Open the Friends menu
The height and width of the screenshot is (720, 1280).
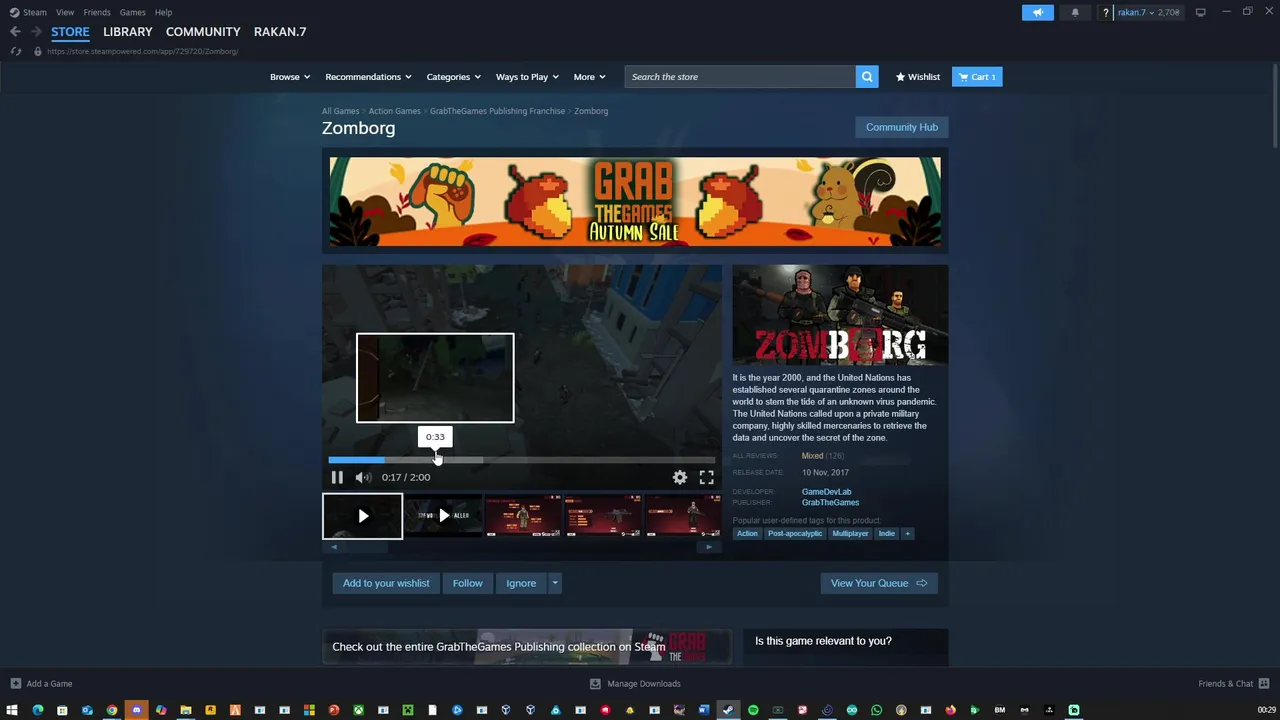(97, 12)
